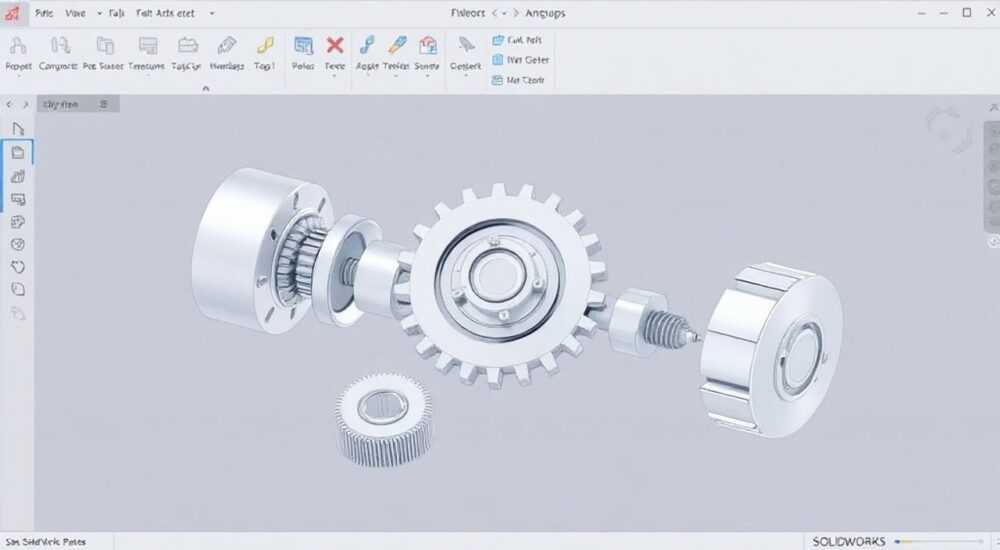
Task: Click the rounded-square left sidebar icon
Action: point(18,290)
